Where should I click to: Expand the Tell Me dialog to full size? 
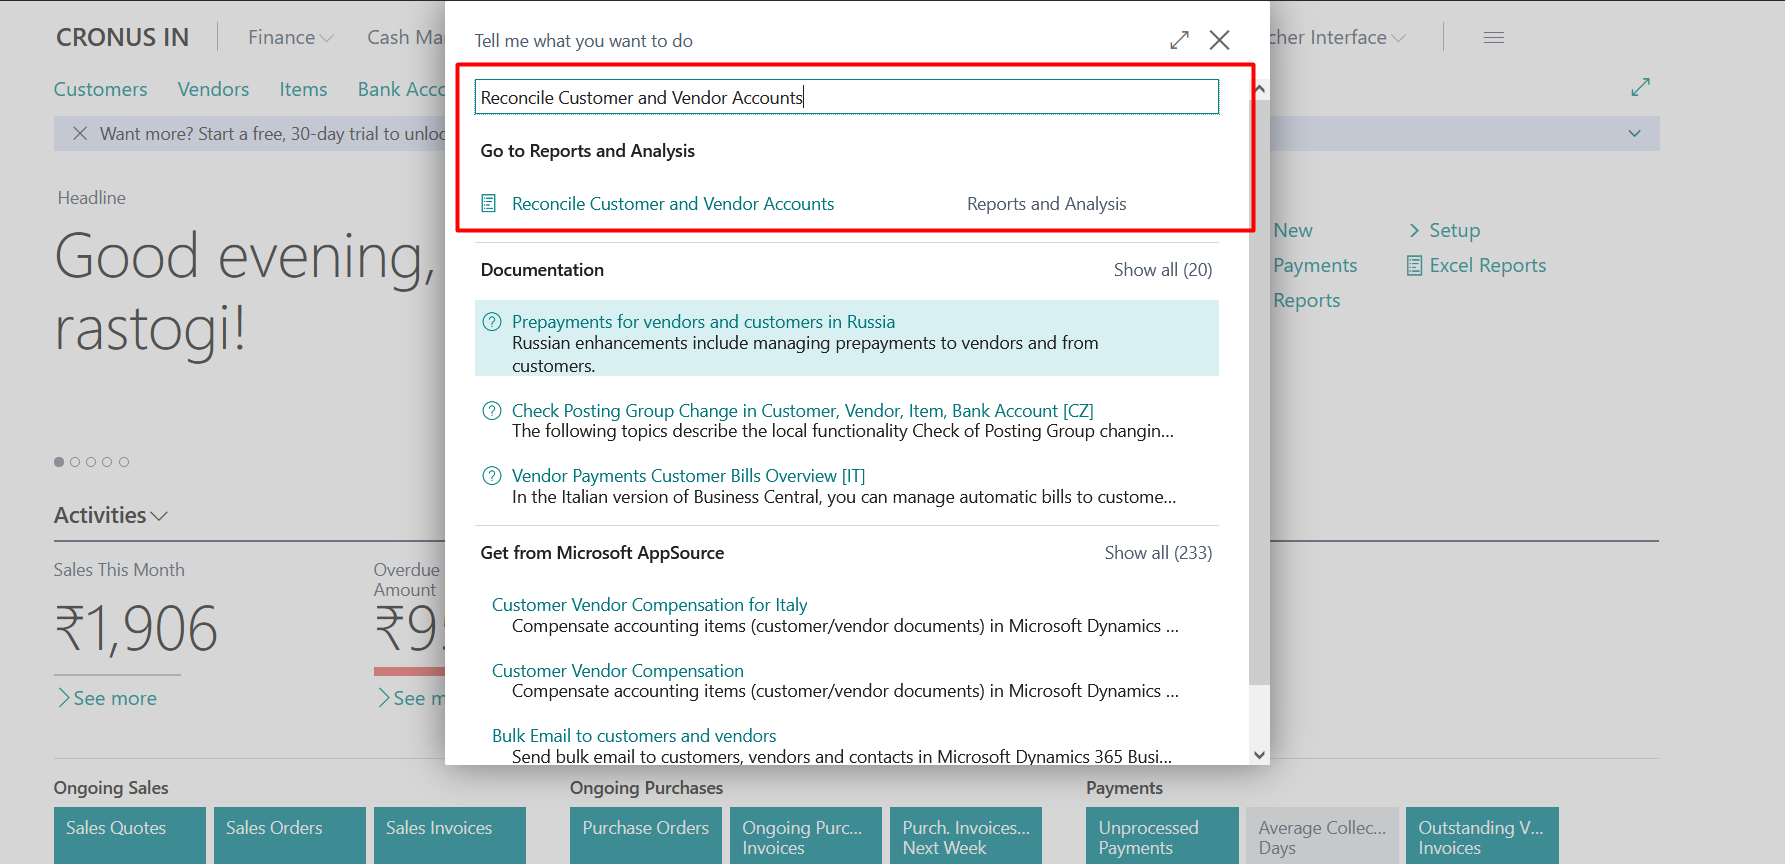point(1180,40)
